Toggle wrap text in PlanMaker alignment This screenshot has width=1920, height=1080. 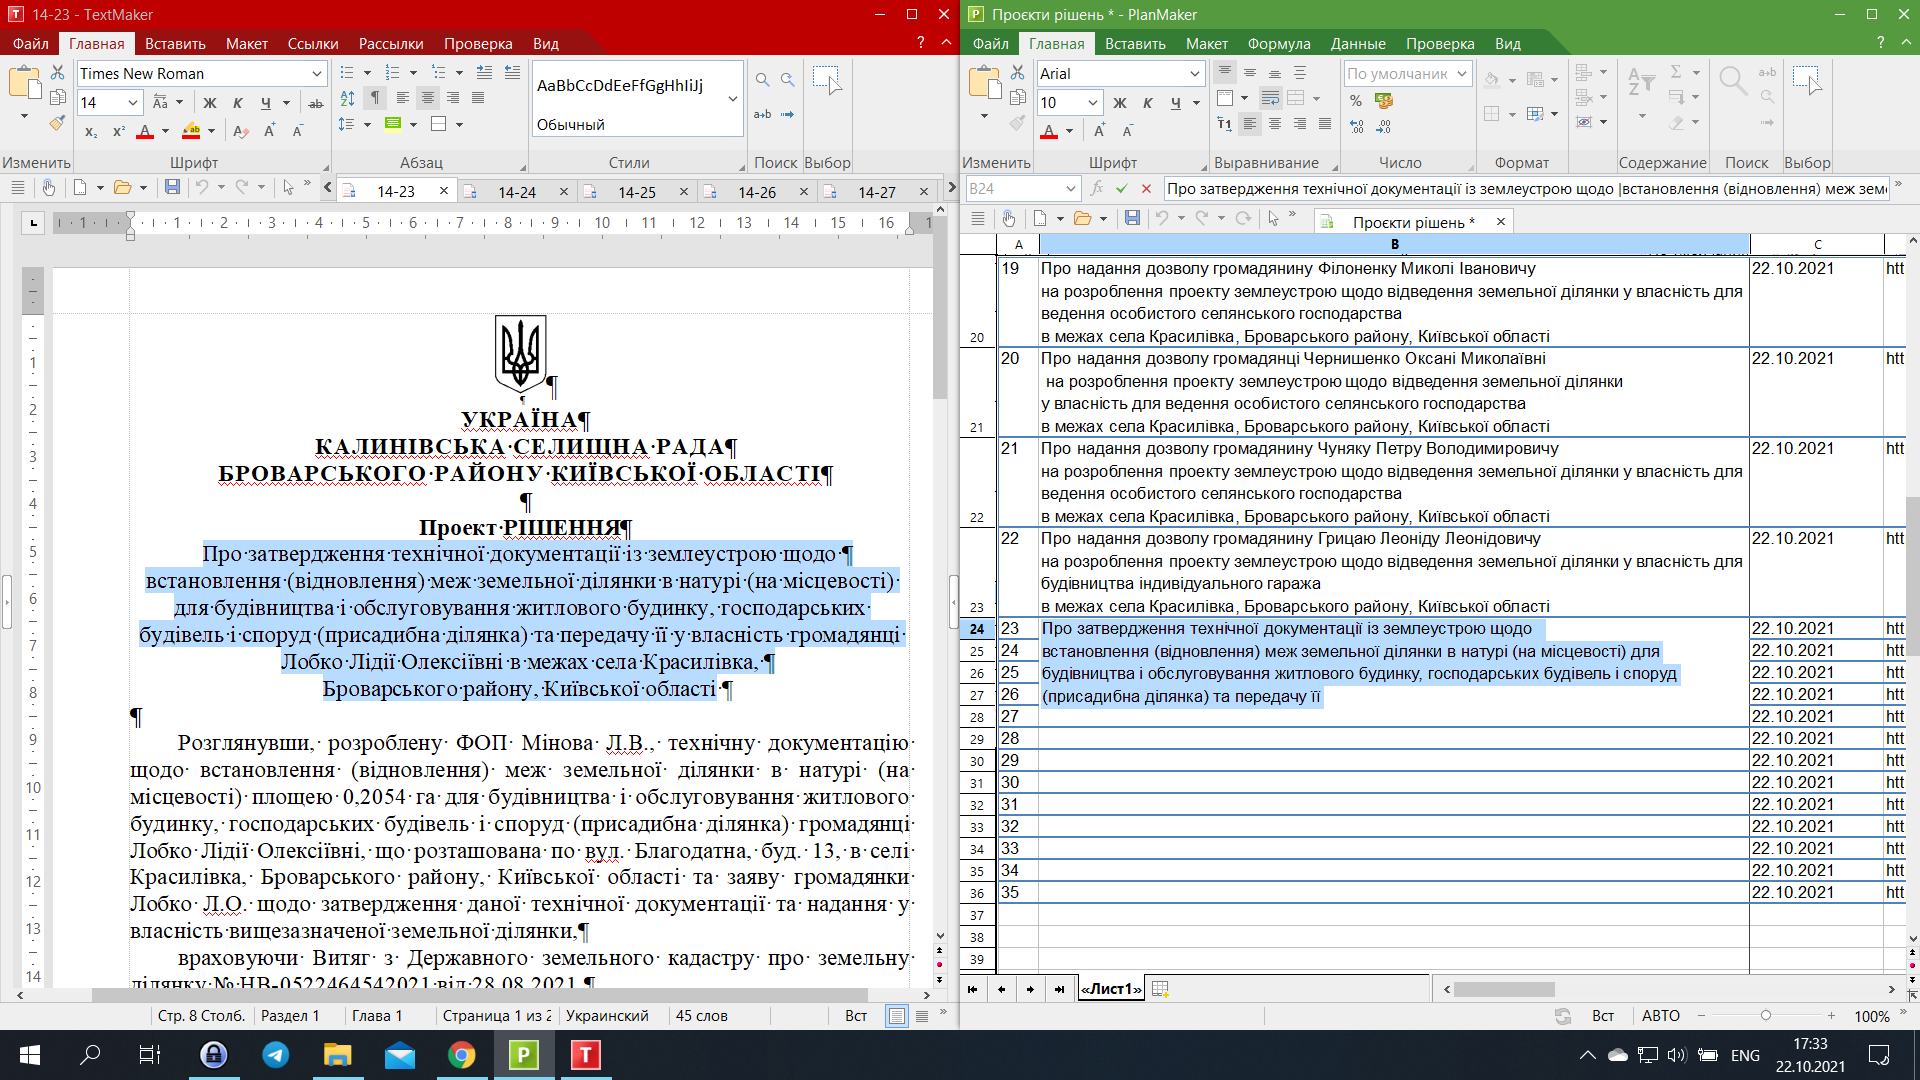[x=1270, y=98]
